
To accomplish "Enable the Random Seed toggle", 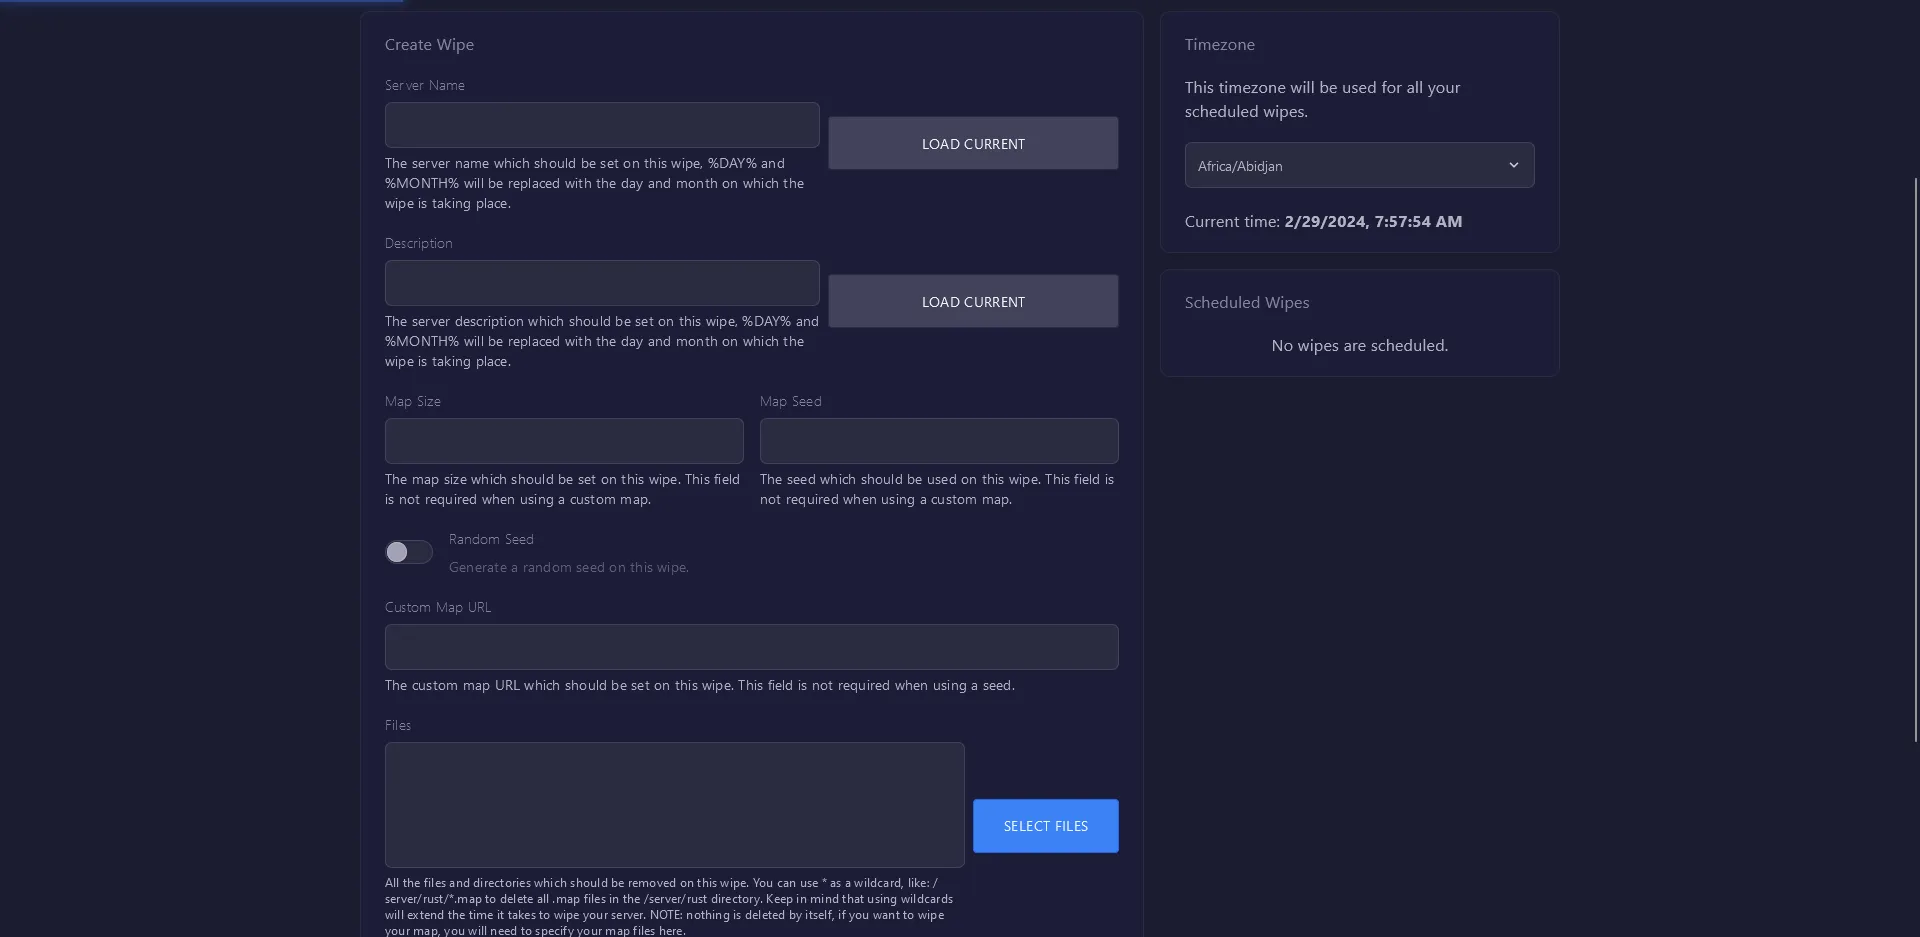I will pos(408,552).
